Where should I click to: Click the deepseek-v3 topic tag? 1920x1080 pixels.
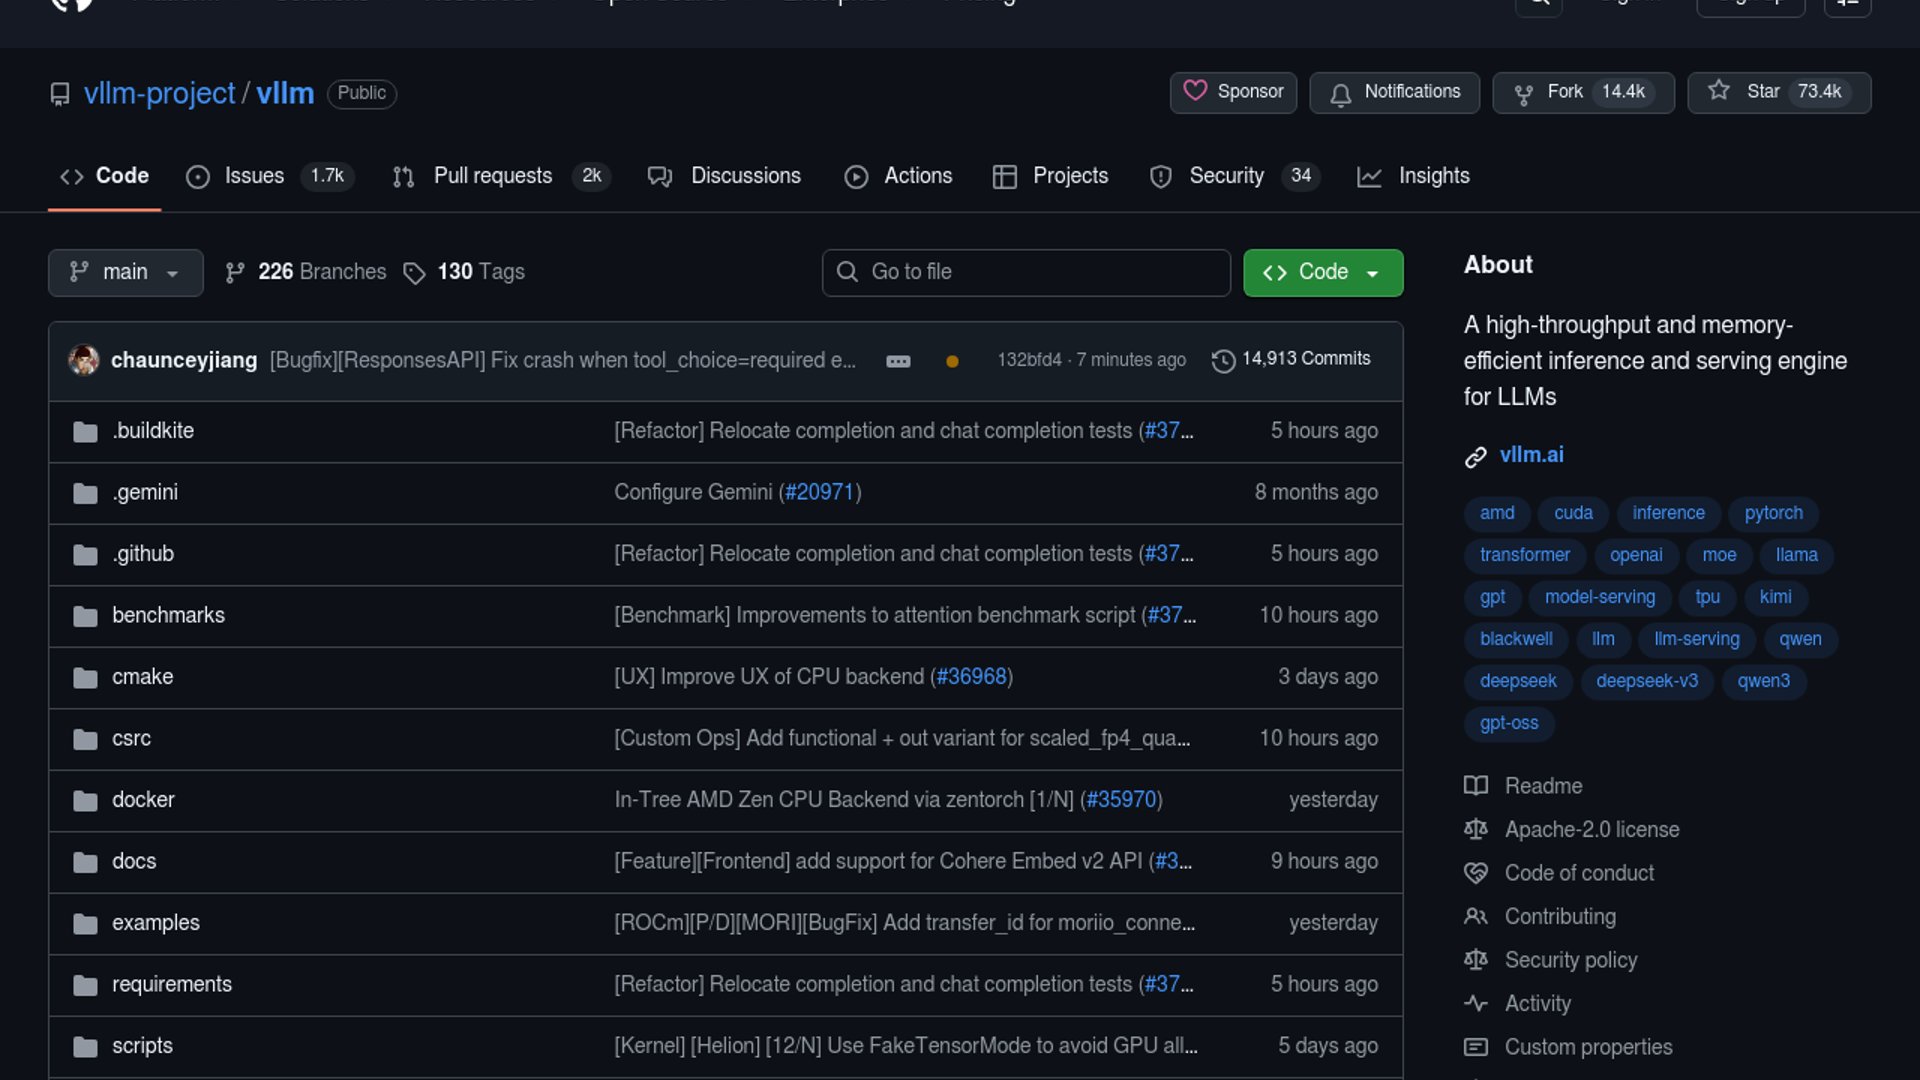pyautogui.click(x=1646, y=681)
